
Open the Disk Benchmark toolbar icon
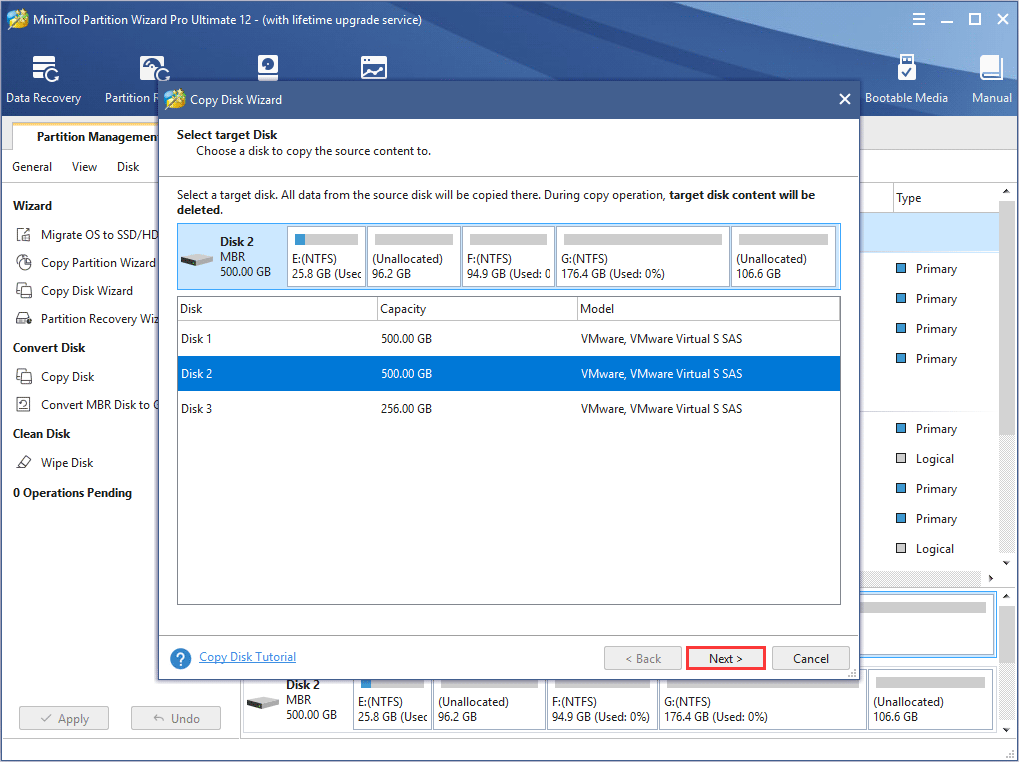(267, 68)
